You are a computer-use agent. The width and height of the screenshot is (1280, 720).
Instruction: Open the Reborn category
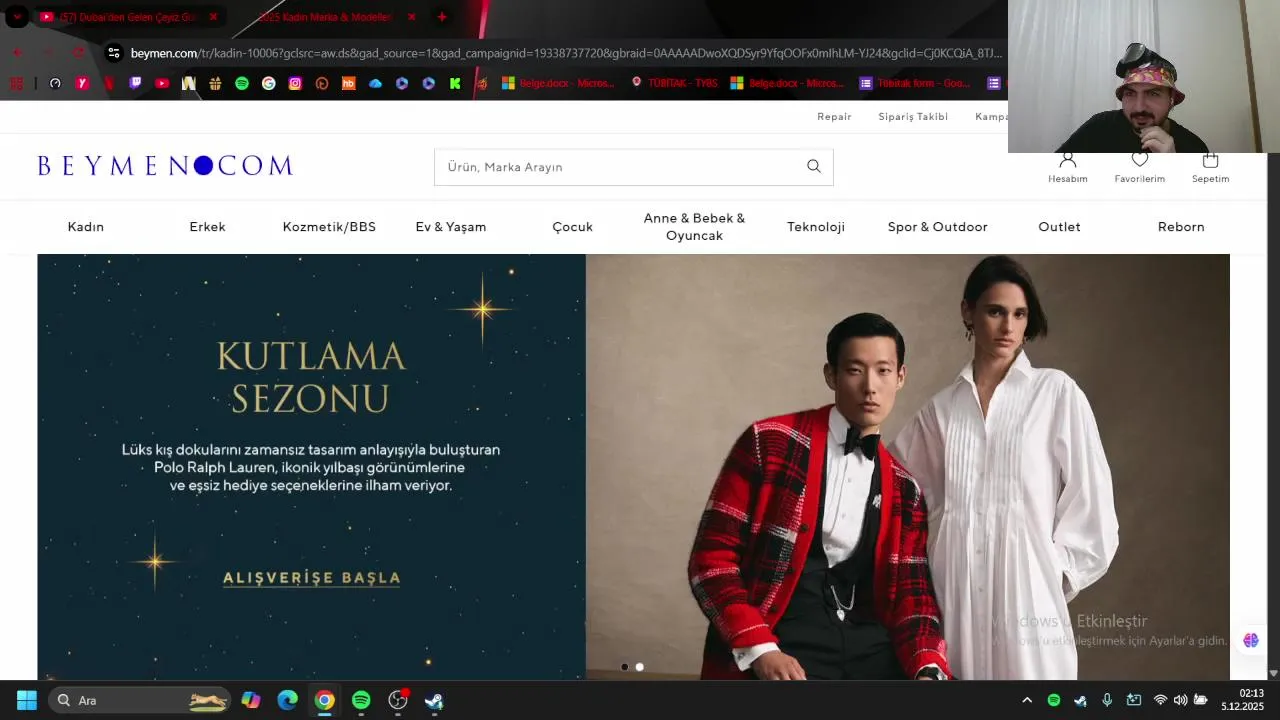[1181, 227]
